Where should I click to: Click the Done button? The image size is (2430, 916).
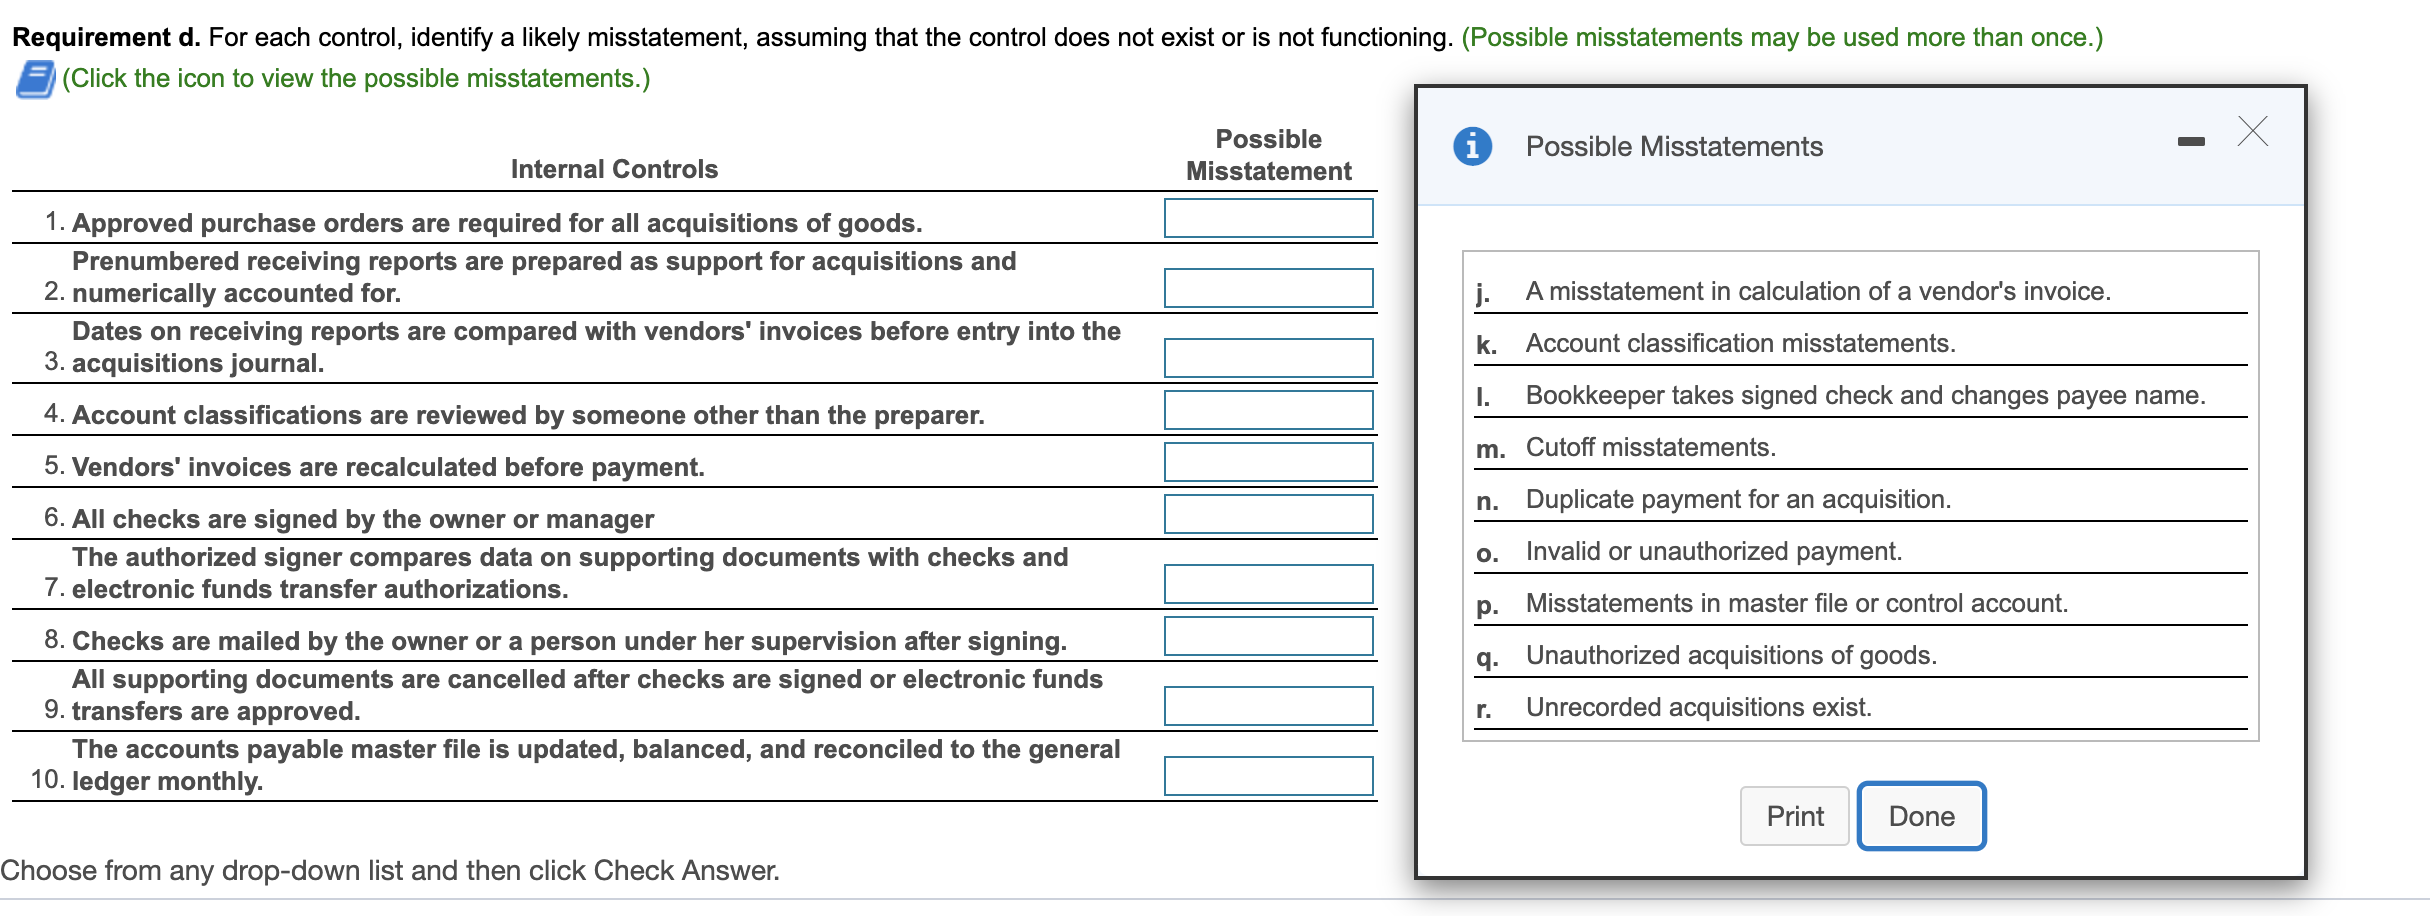coord(1920,815)
